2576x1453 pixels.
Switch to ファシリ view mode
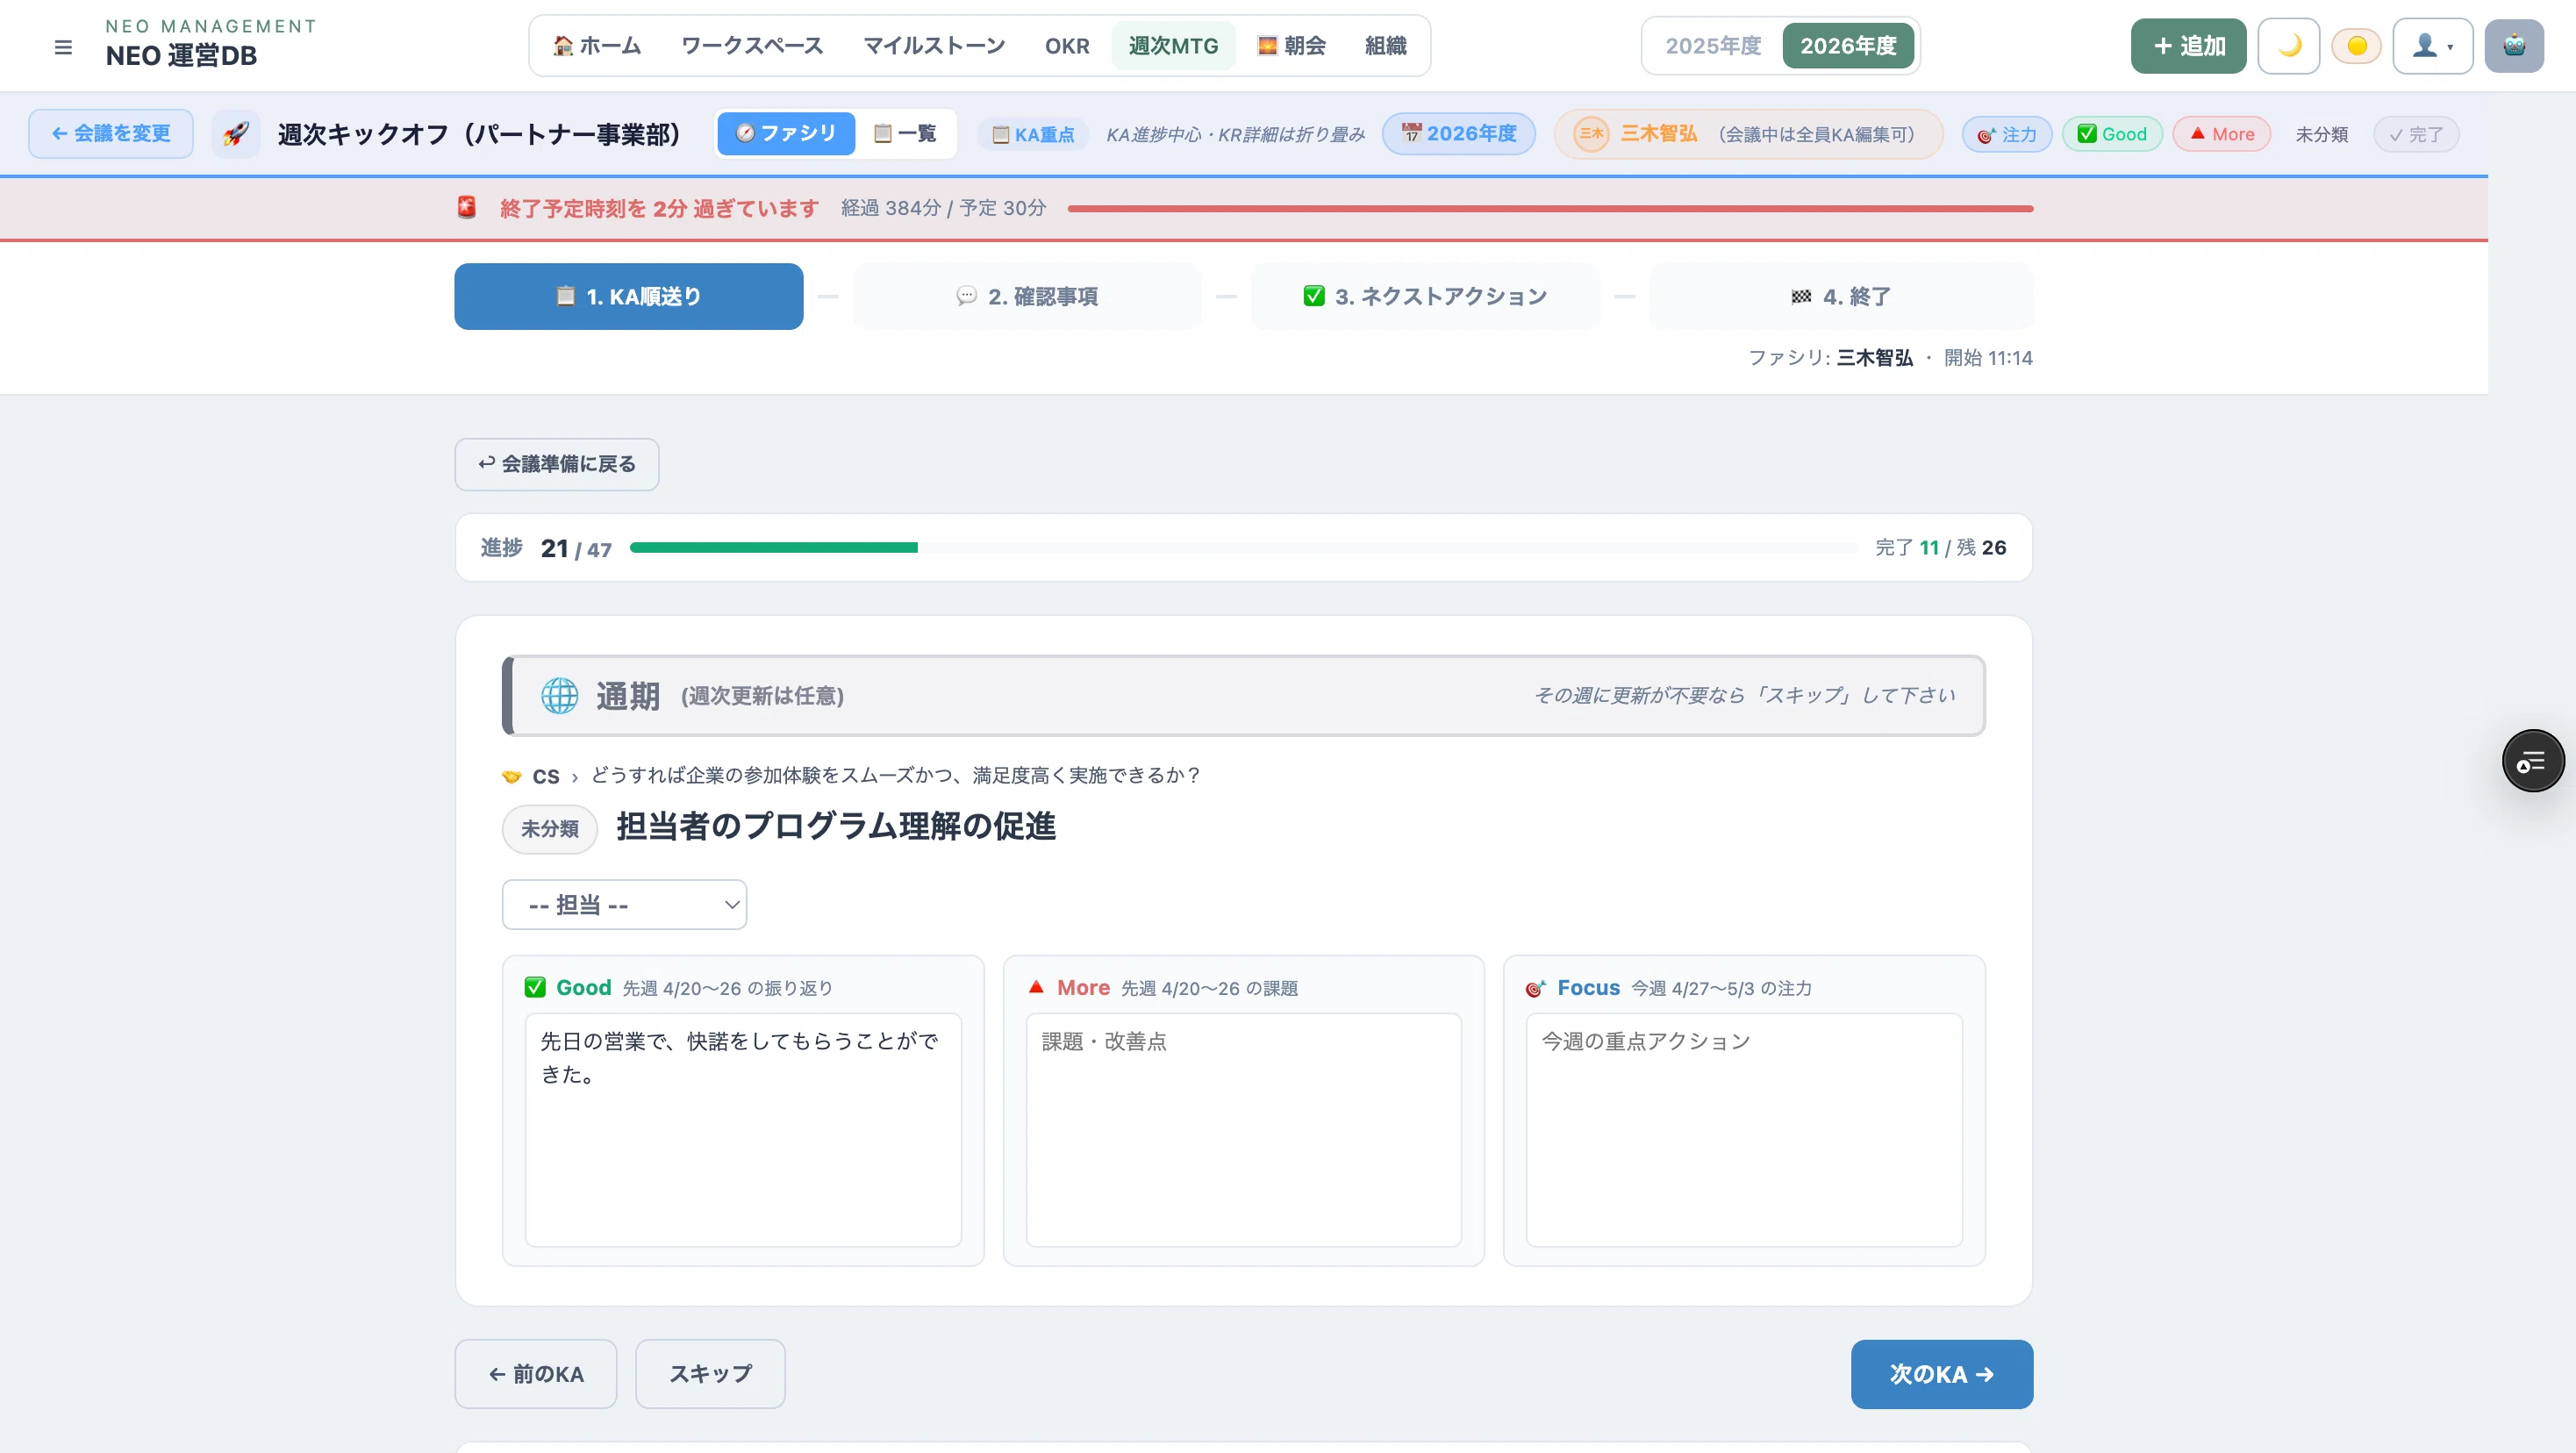pos(785,134)
